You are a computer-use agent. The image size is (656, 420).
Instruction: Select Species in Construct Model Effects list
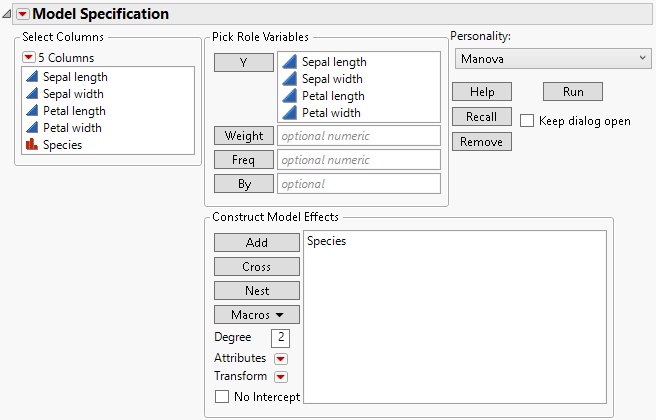coord(326,241)
